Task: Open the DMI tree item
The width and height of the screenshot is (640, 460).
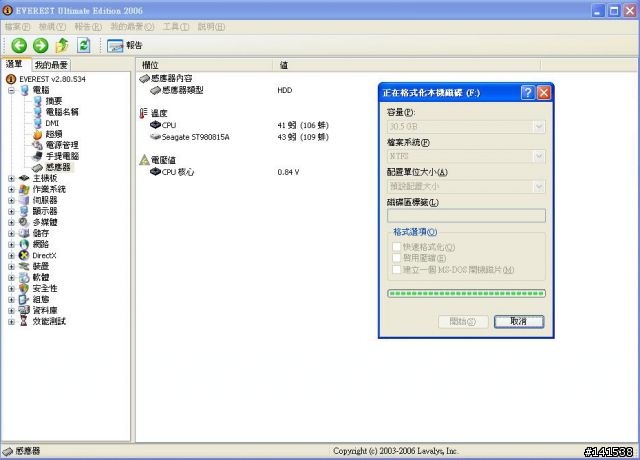Action: point(52,123)
